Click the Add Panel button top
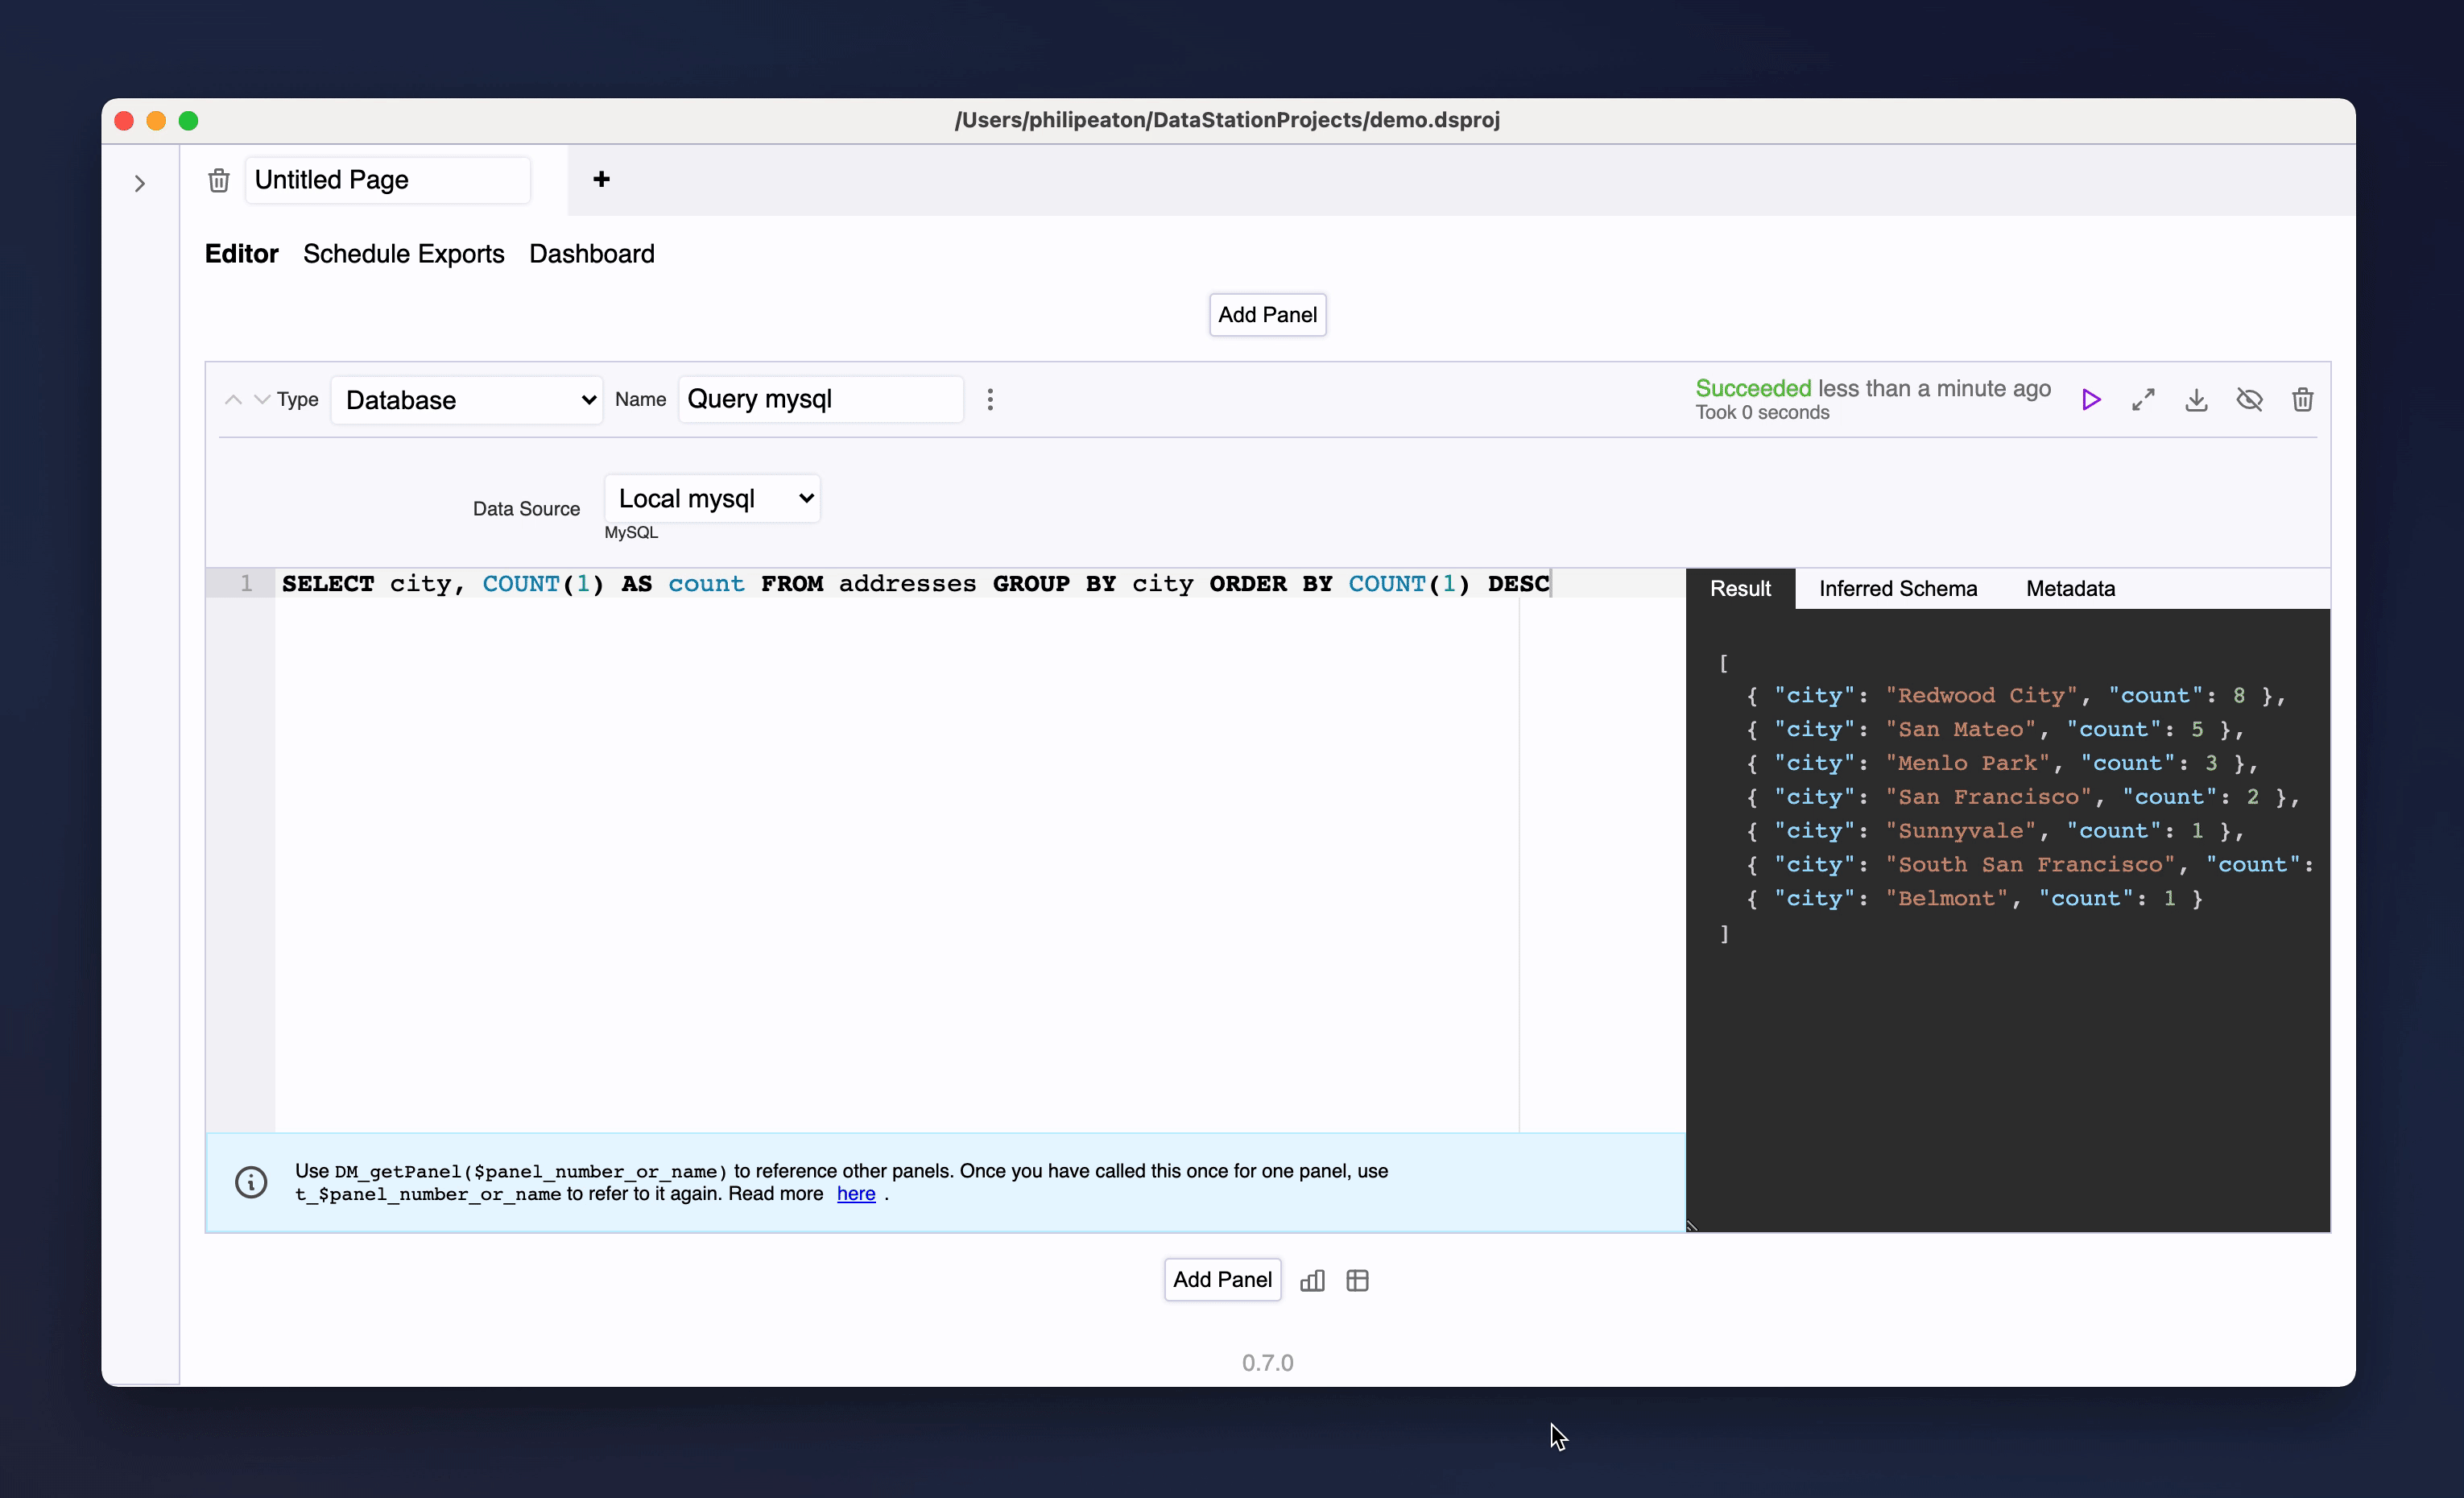The image size is (2464, 1498). click(x=1269, y=313)
